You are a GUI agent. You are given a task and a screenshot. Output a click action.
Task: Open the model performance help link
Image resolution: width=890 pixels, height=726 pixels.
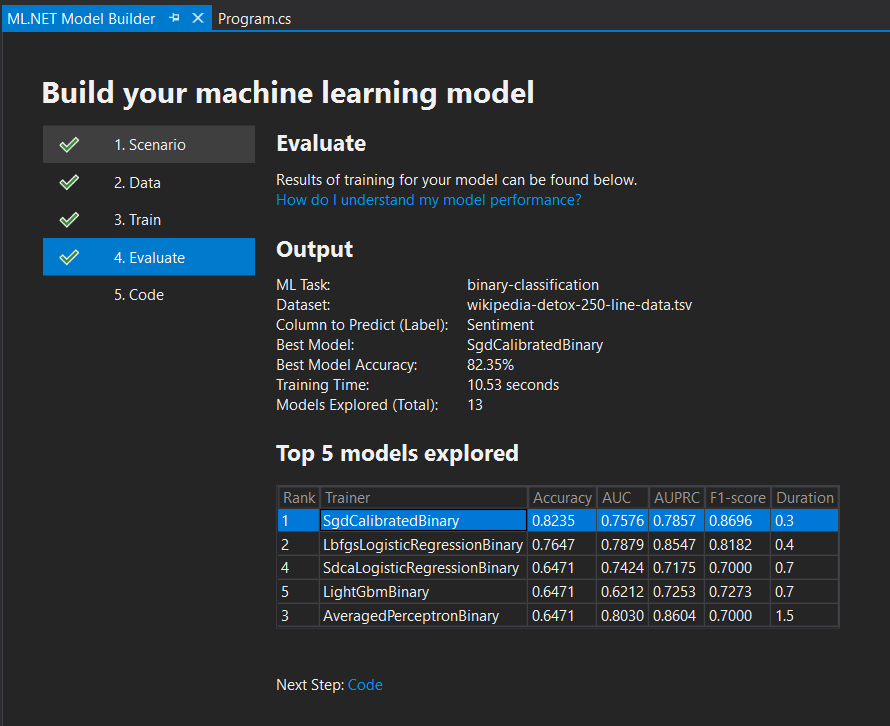(x=428, y=200)
